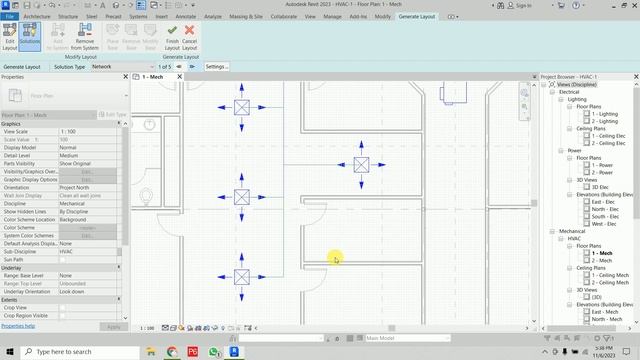Image resolution: width=640 pixels, height=360 pixels.
Task: Click the Edit Layout tool
Action: 9,37
